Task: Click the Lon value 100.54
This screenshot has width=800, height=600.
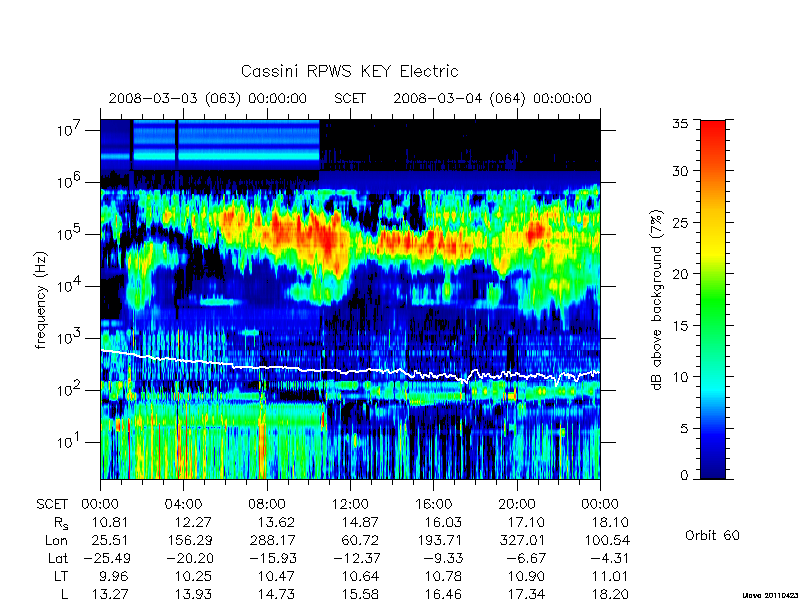Action: click(607, 540)
